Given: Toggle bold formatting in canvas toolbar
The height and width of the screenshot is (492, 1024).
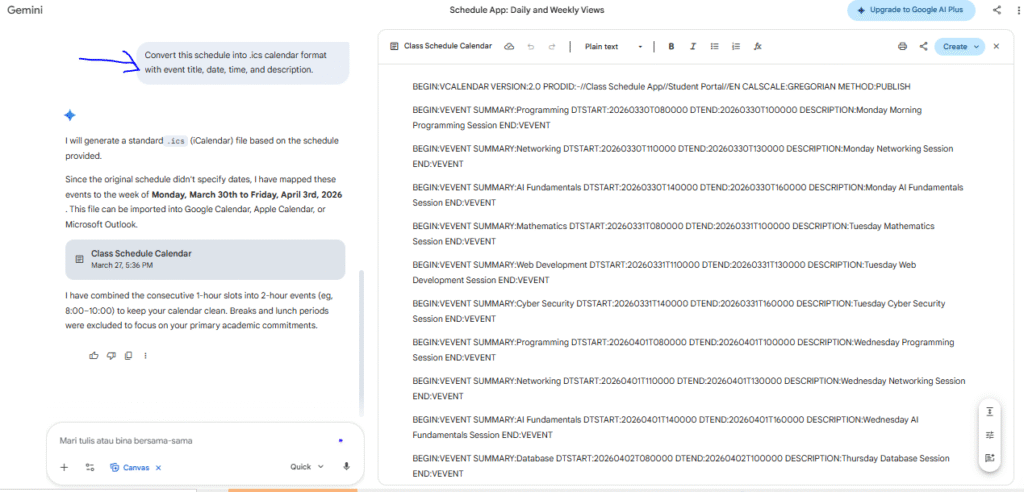Looking at the screenshot, I should 671,46.
